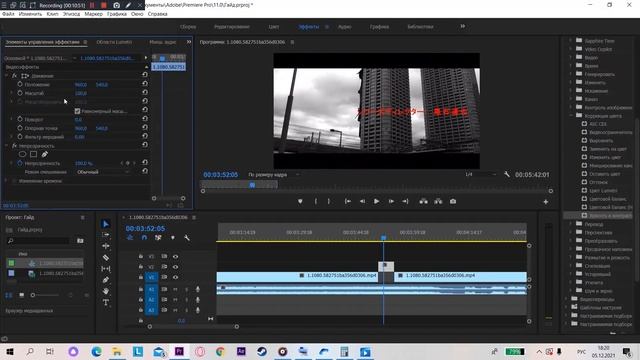Open the playback resolution 1/4 dropdown

(x=480, y=174)
